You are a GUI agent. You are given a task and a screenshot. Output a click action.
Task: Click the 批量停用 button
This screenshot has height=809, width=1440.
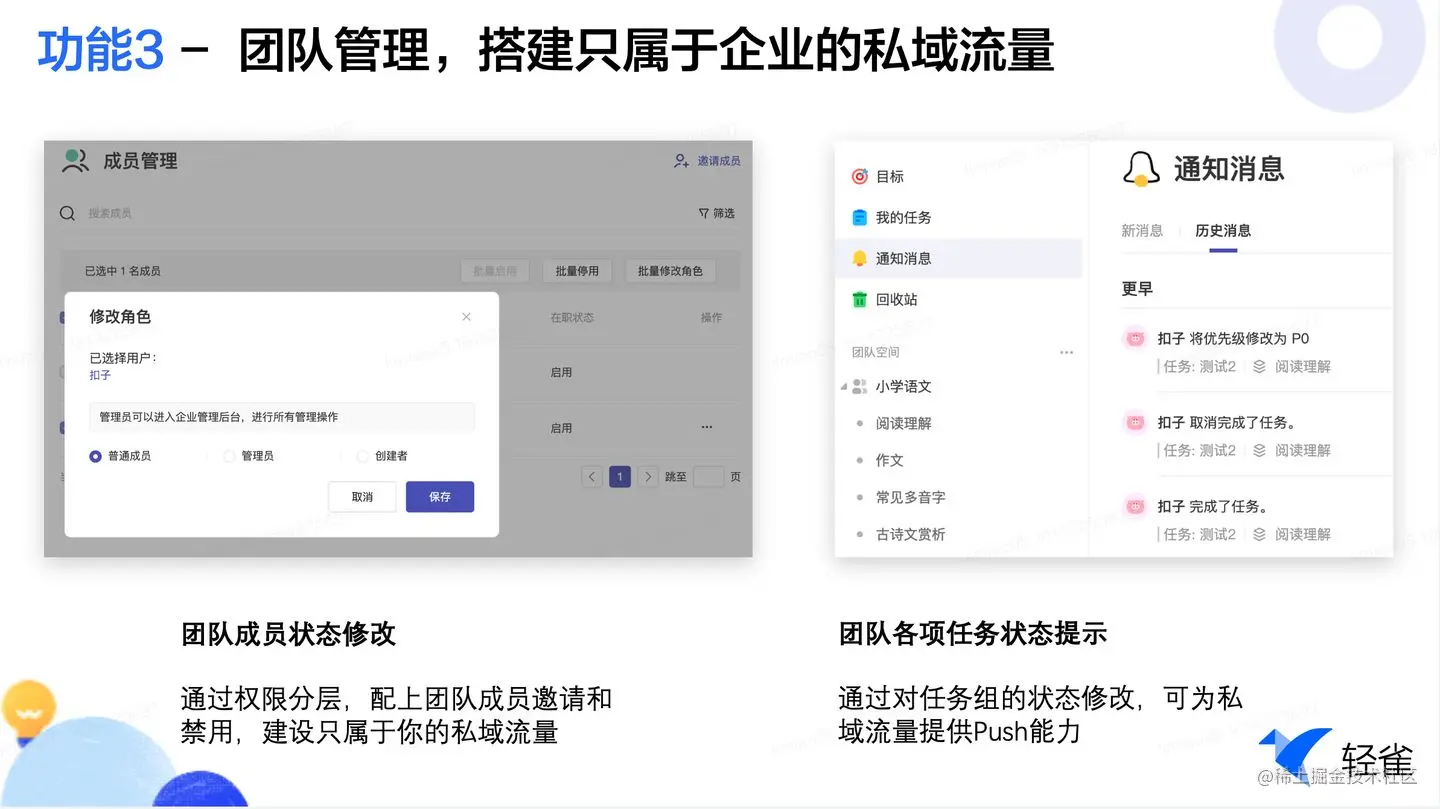[577, 270]
